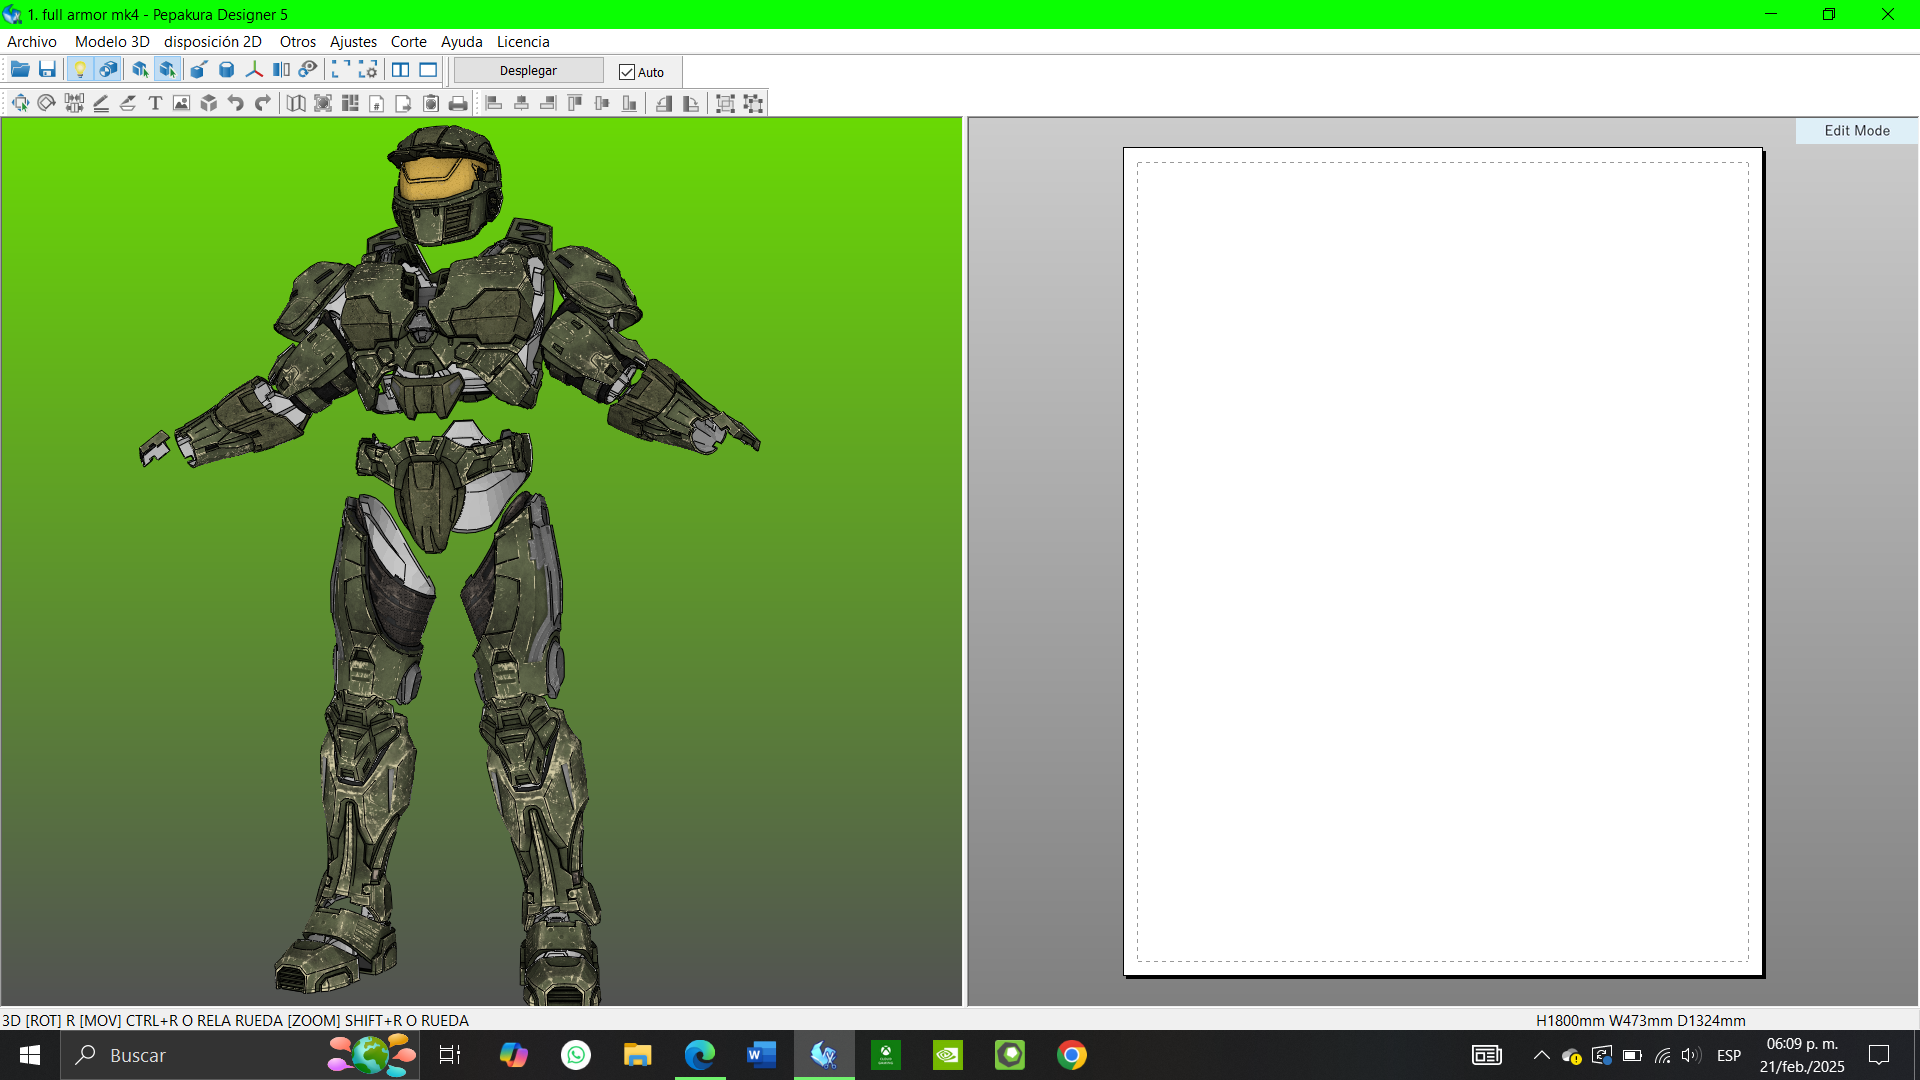Show the 3D coordinate axis icon
Screen dimensions: 1920x1080
tap(254, 70)
